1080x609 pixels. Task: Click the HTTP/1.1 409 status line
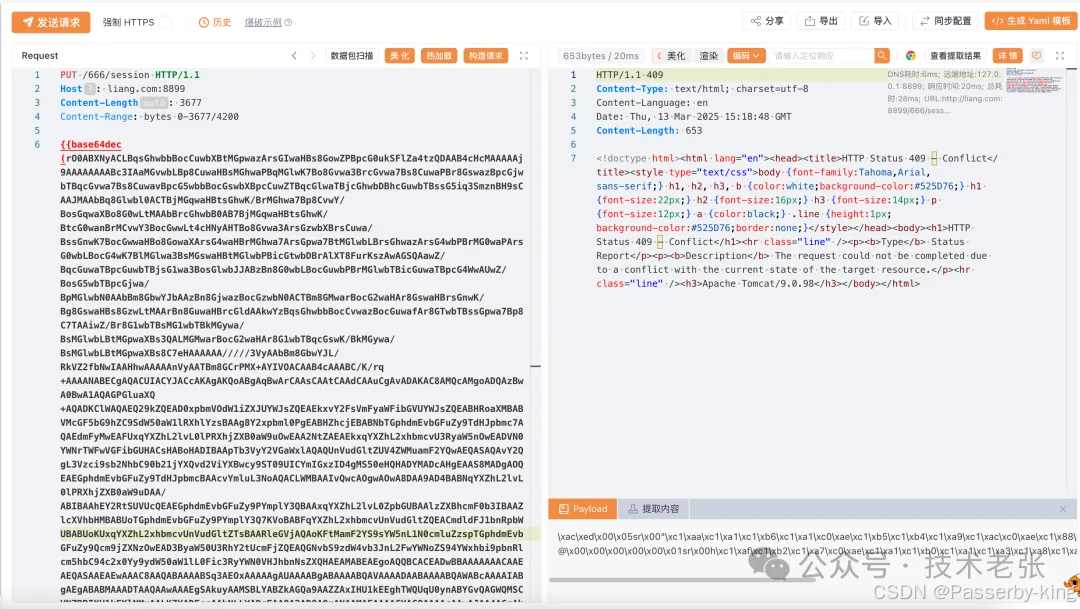tap(630, 74)
